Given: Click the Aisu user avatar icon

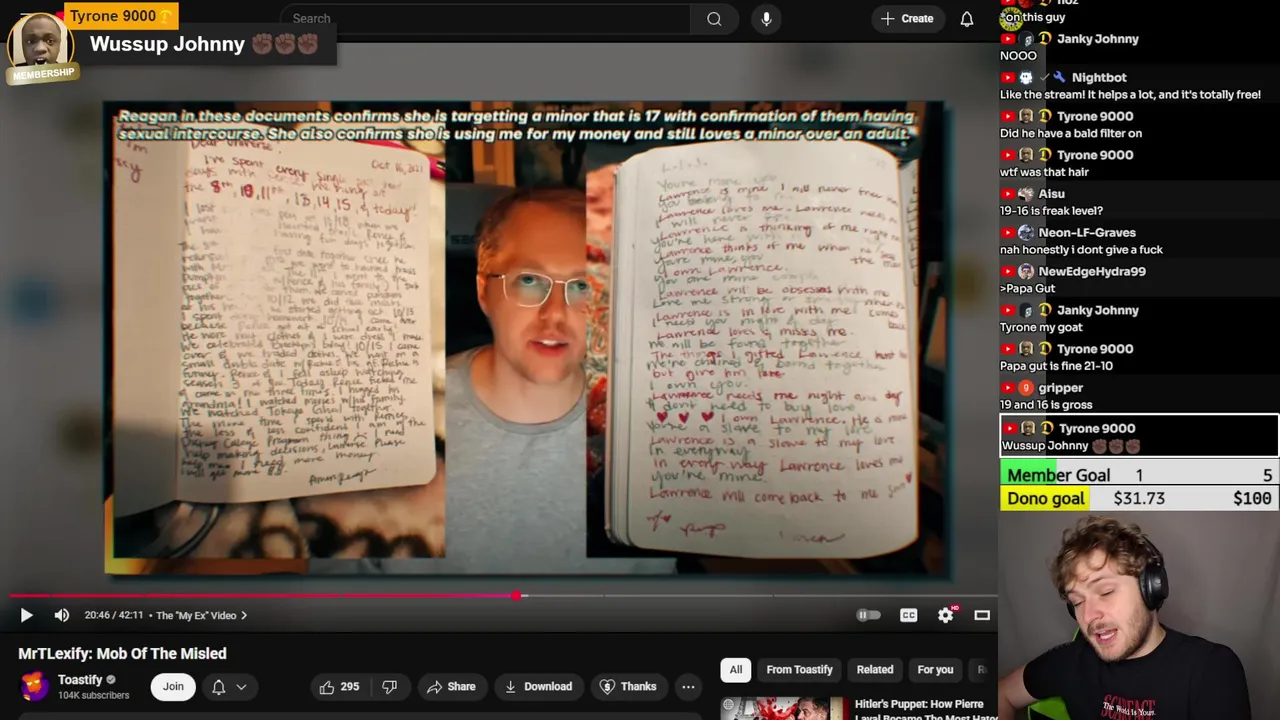Looking at the screenshot, I should pyautogui.click(x=1025, y=194).
